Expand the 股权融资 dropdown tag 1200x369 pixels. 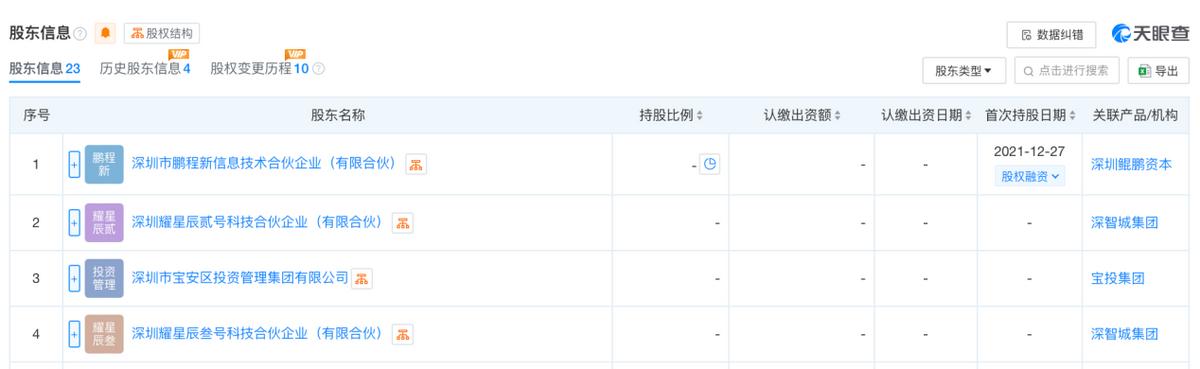[1028, 176]
